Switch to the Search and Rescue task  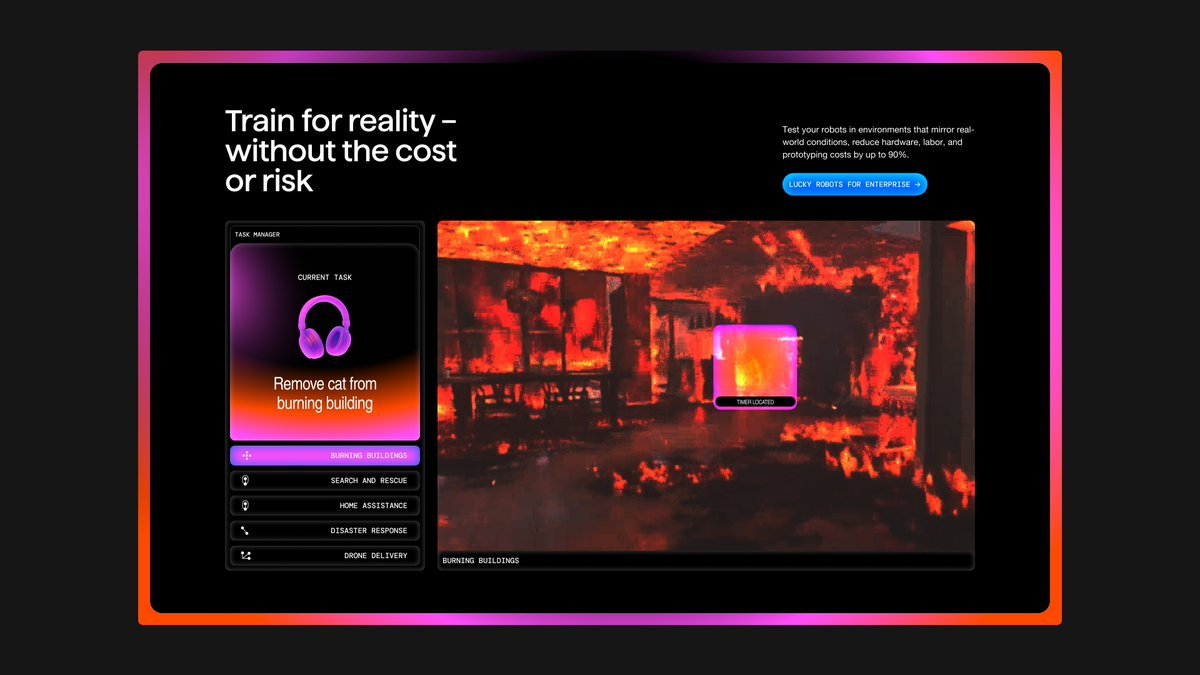(325, 481)
